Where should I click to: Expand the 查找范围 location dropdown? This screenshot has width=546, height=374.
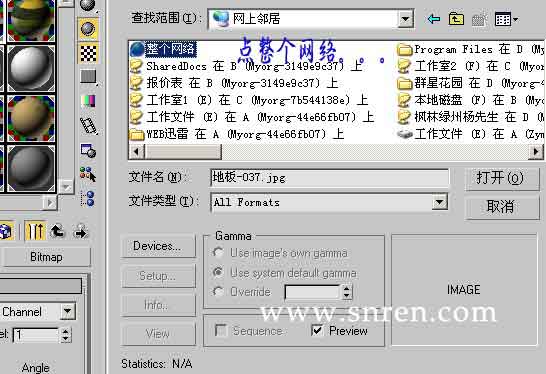(405, 19)
